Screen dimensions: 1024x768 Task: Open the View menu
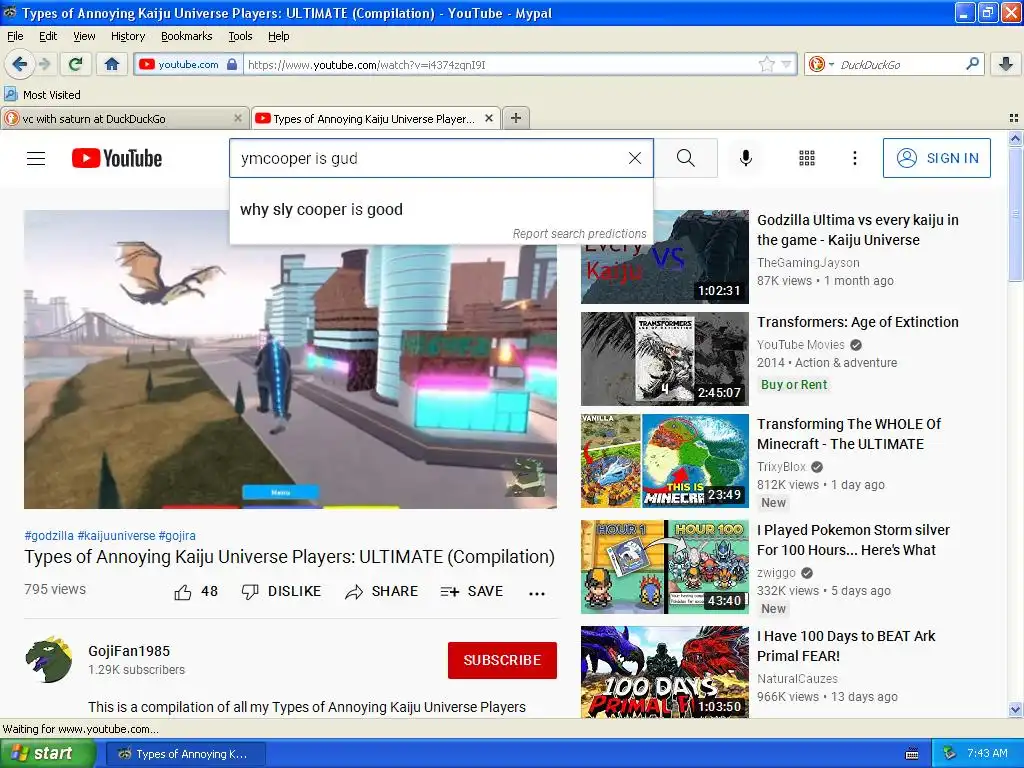[x=84, y=36]
